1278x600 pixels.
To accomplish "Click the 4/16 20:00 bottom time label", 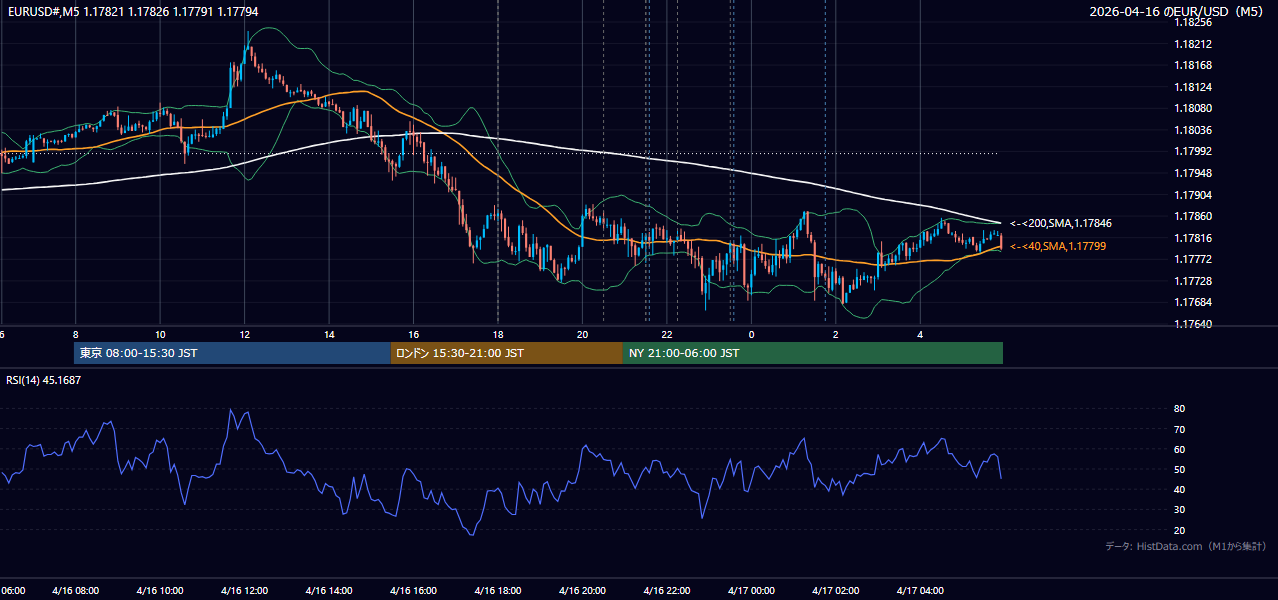I will (582, 591).
